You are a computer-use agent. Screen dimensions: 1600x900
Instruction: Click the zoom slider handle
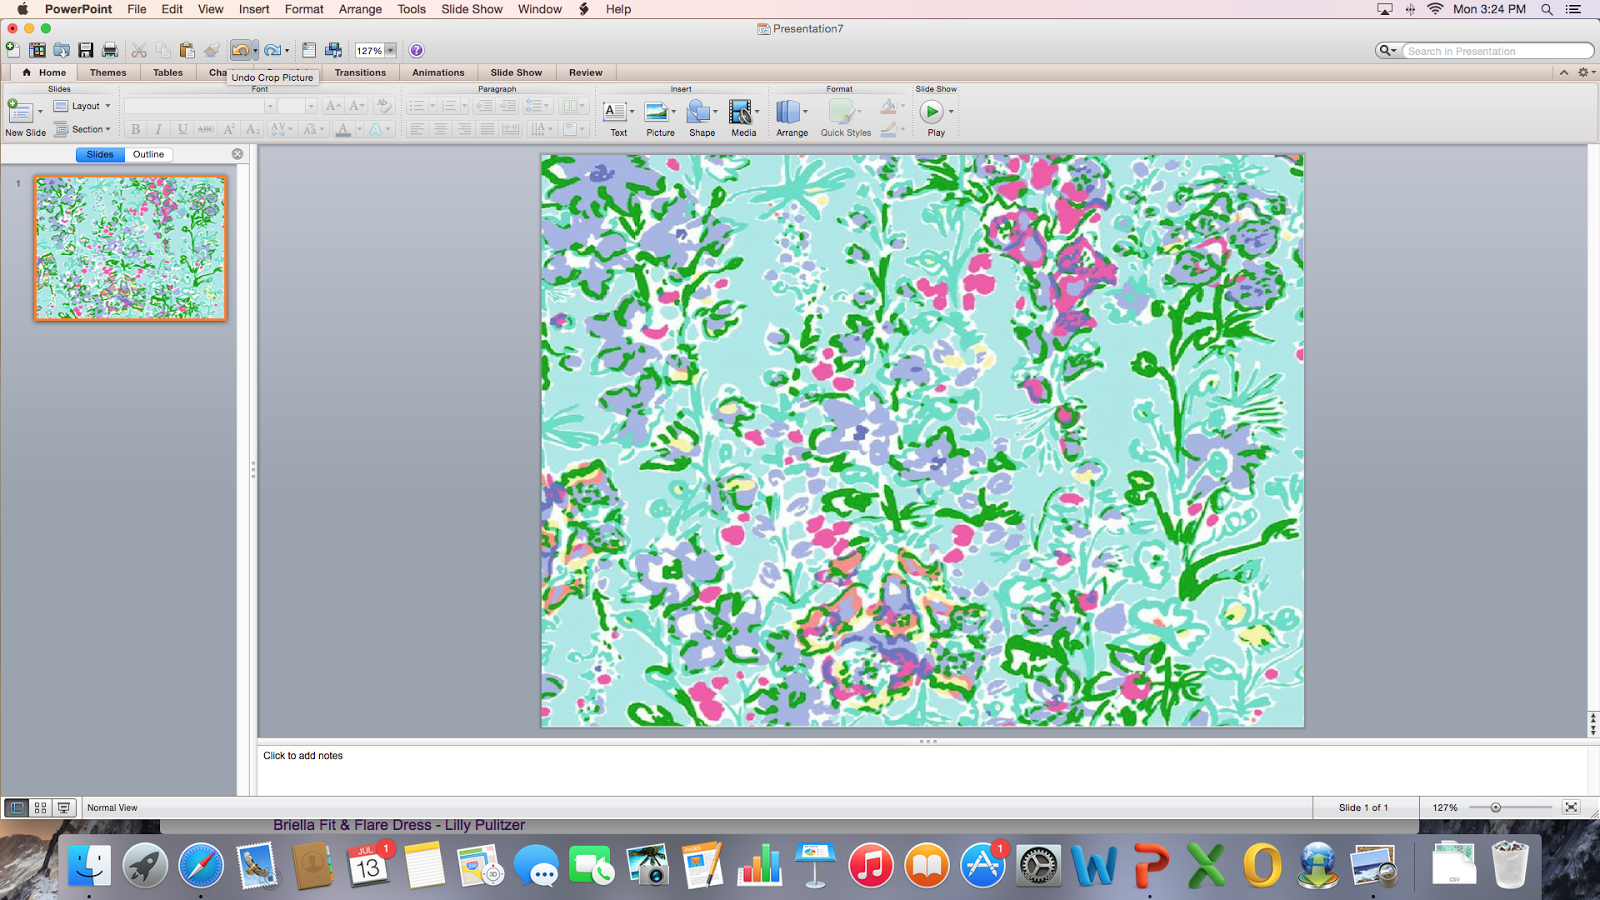[x=1496, y=807]
